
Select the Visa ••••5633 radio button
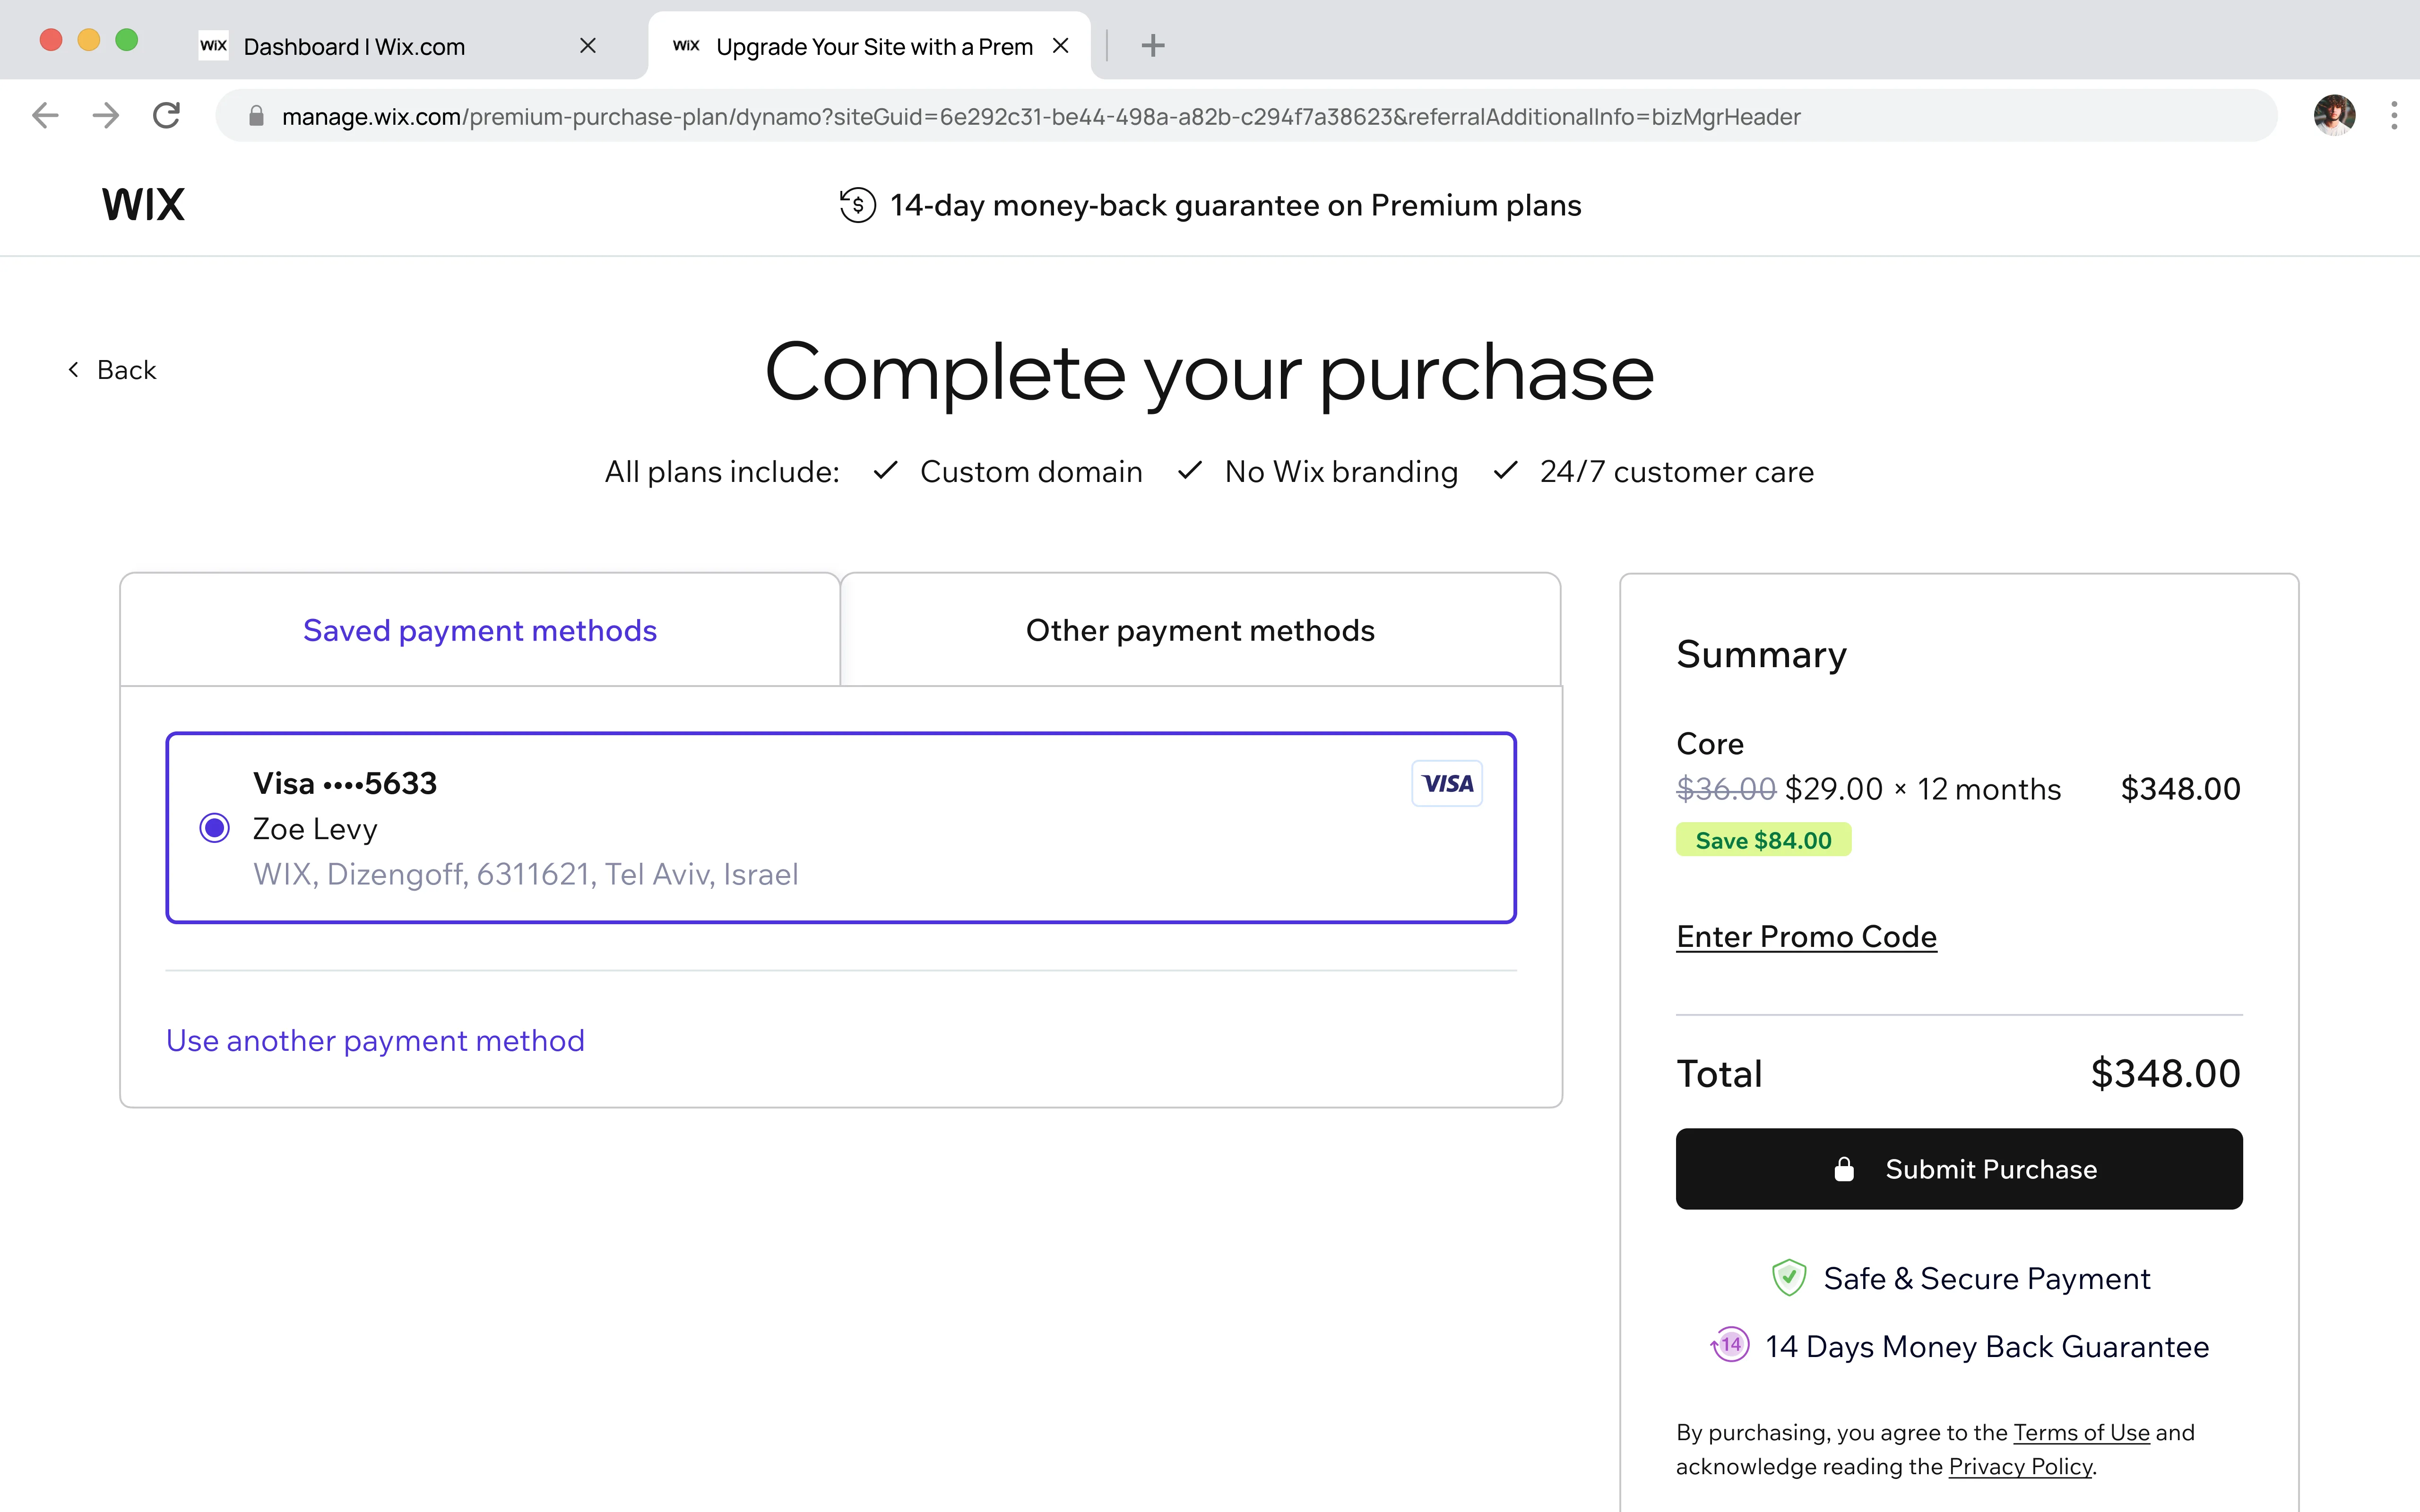pyautogui.click(x=214, y=828)
